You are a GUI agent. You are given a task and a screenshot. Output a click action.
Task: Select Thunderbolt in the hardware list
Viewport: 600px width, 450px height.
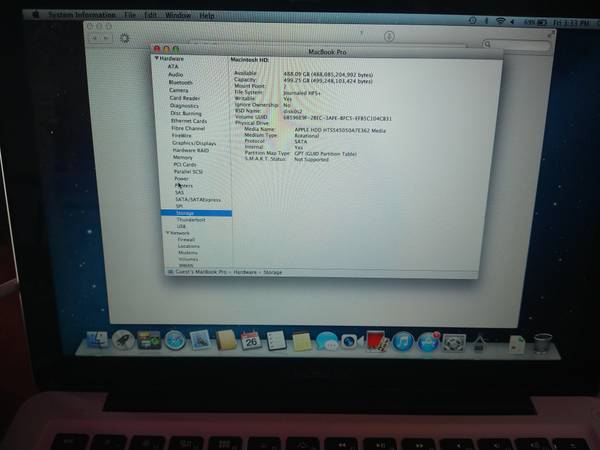(190, 220)
